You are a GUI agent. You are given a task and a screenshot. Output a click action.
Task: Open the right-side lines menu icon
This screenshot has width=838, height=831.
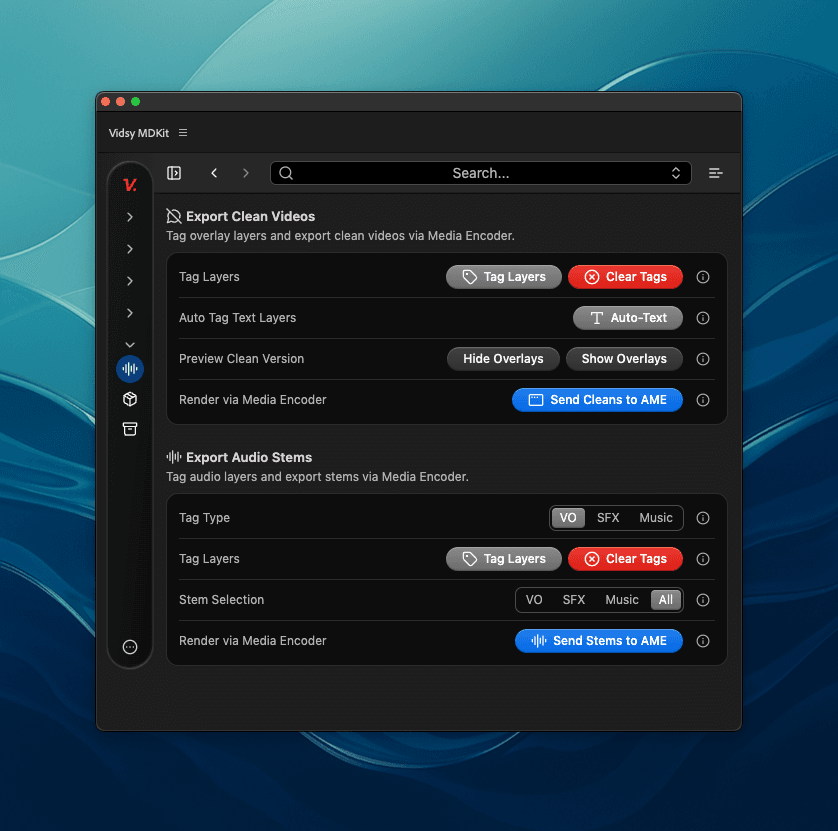(x=716, y=173)
